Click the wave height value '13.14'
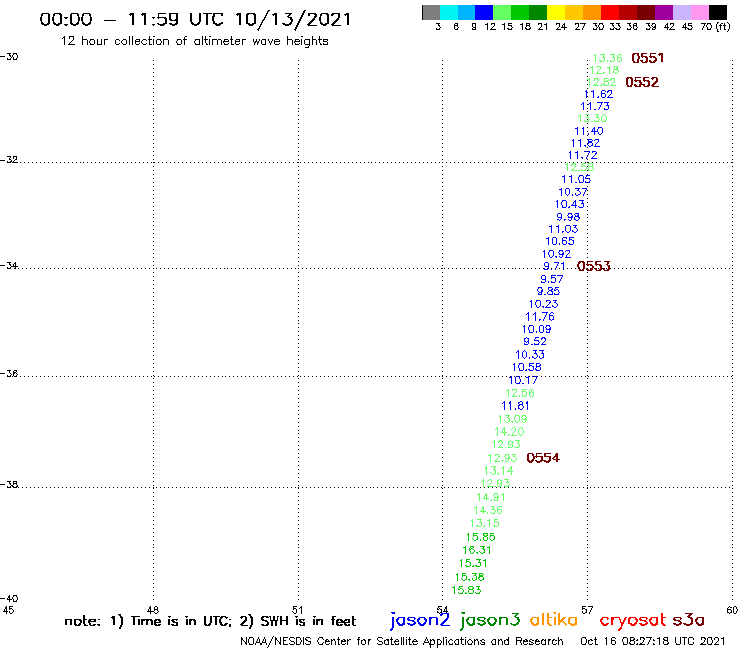This screenshot has width=740, height=650. (x=498, y=471)
